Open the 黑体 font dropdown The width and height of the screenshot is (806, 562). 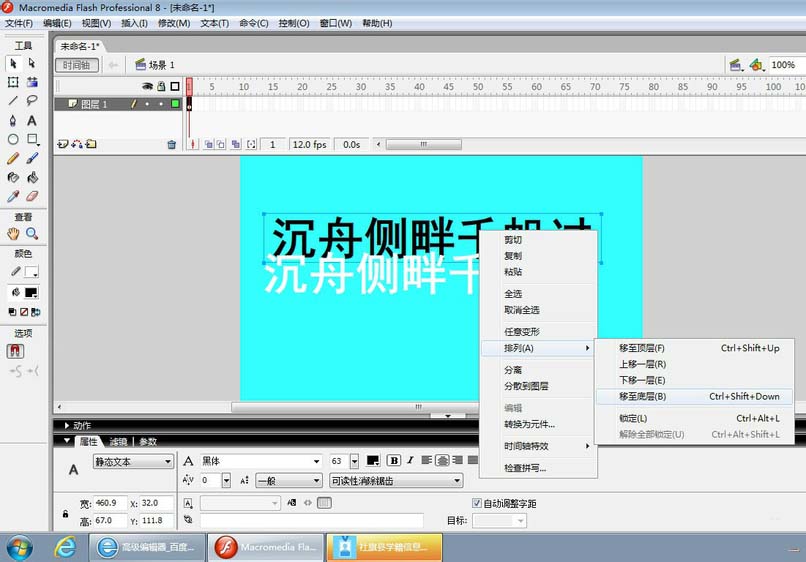(261, 461)
